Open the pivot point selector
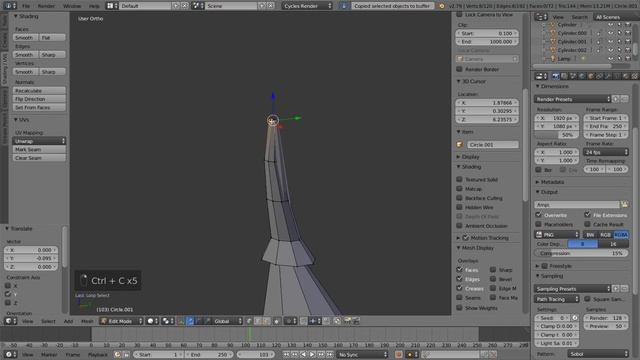640x360 pixels. pos(168,321)
